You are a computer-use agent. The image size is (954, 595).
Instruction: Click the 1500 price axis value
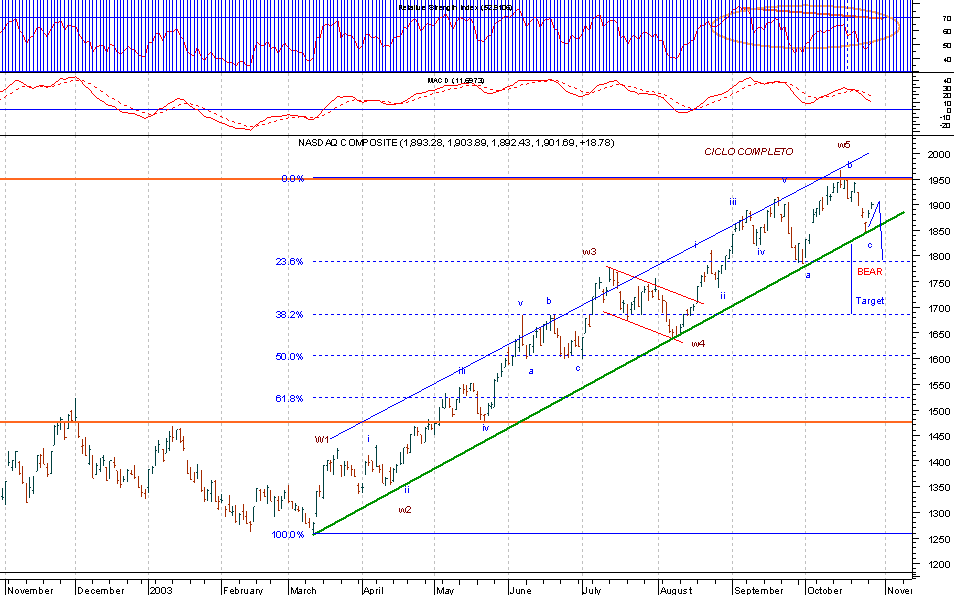tap(940, 411)
